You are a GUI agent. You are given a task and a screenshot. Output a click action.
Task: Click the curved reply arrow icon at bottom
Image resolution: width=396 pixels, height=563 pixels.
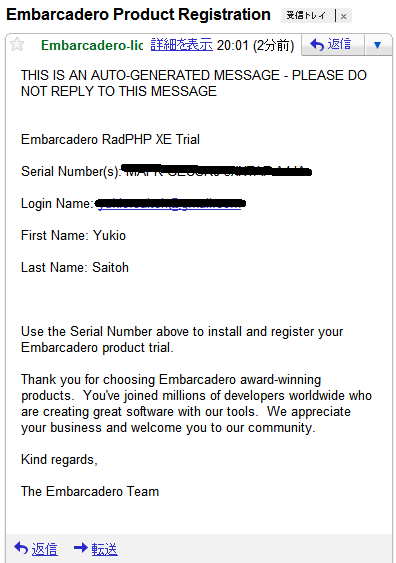tap(21, 548)
